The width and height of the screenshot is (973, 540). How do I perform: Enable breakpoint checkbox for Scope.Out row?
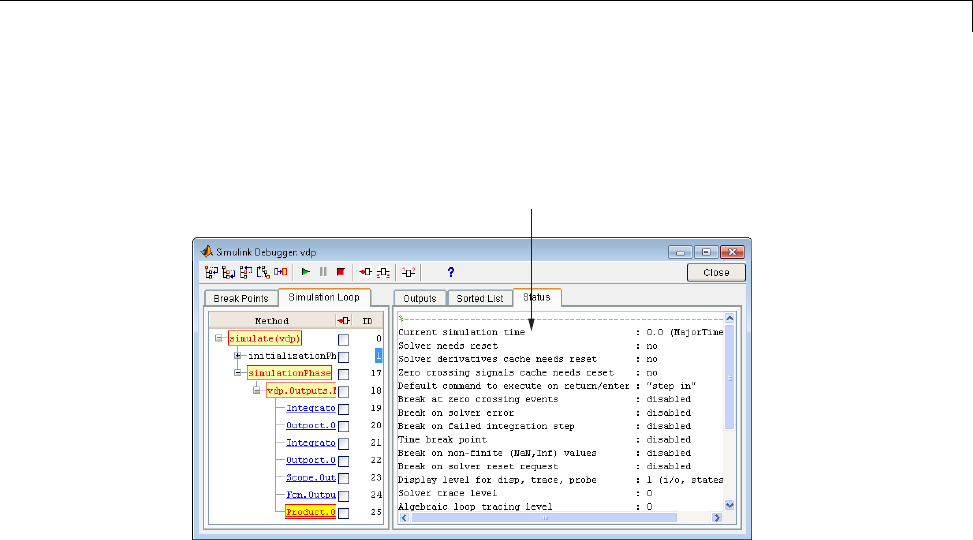coord(343,479)
